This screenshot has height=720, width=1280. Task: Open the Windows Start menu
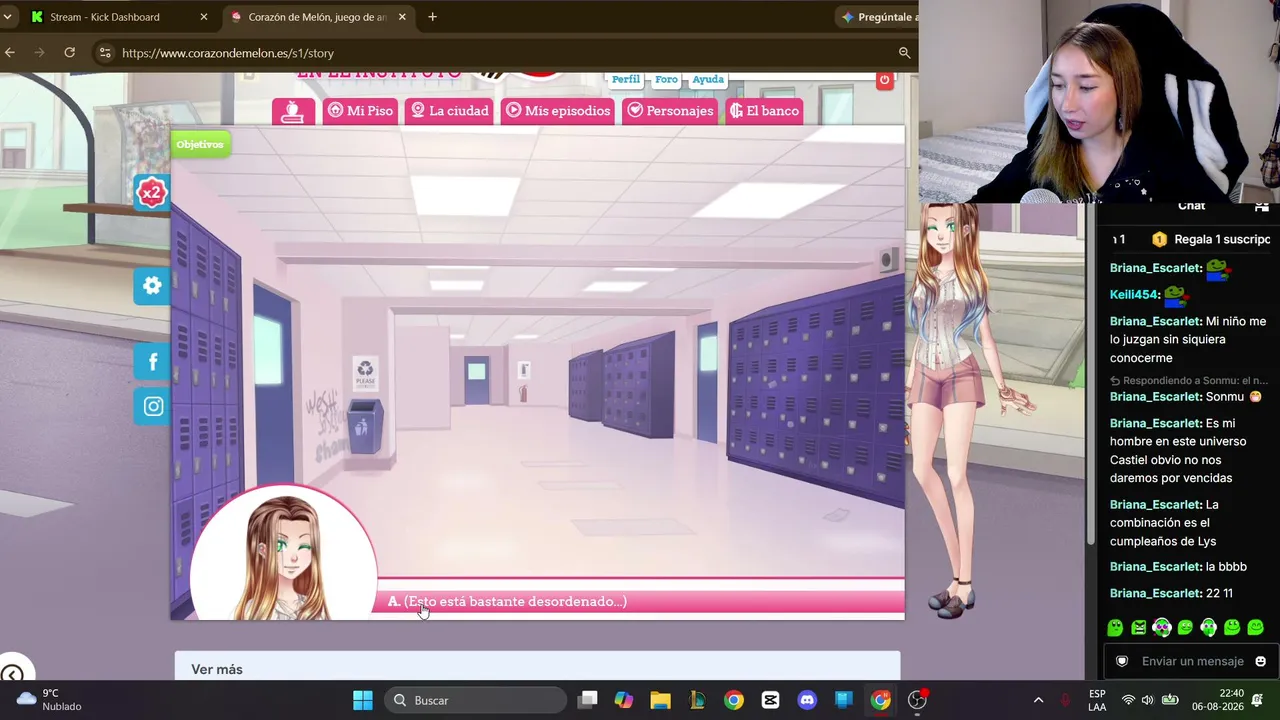pos(362,700)
